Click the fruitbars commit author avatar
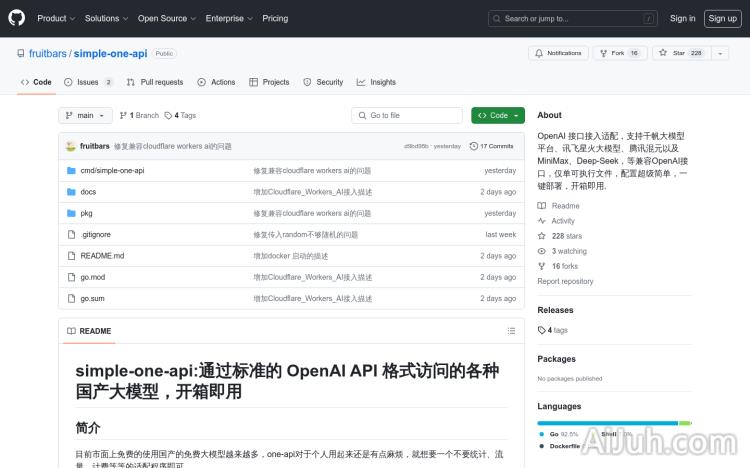This screenshot has height=468, width=750. (71, 146)
